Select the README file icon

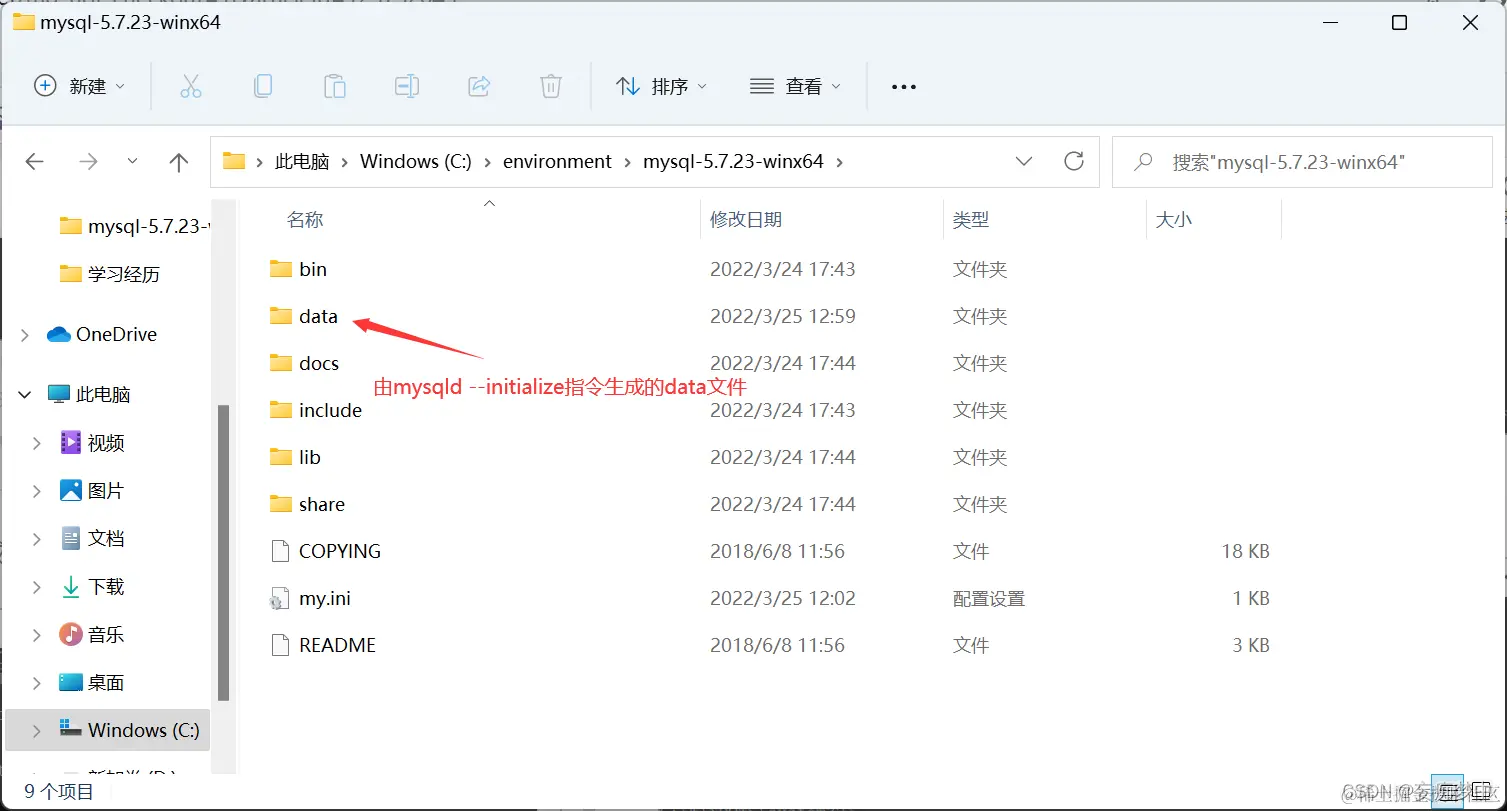coord(280,645)
